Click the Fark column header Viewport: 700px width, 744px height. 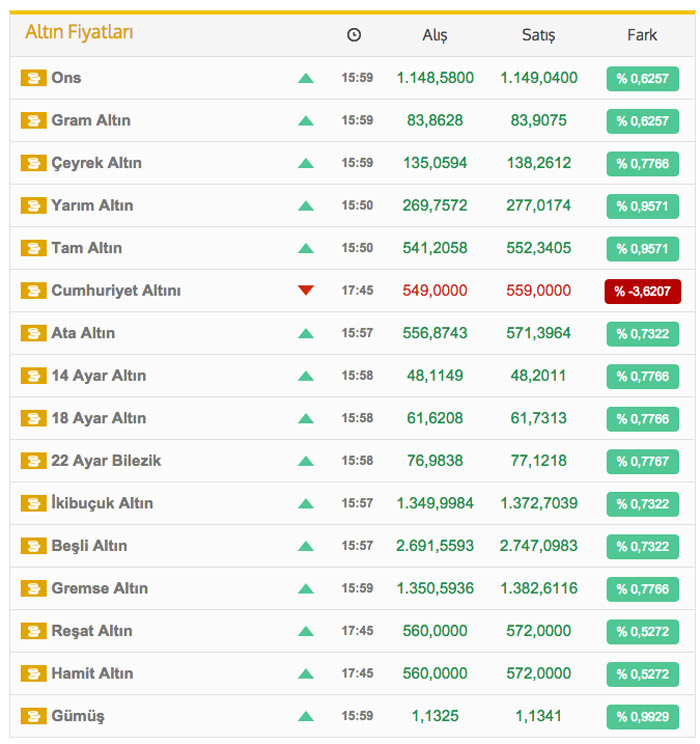642,35
